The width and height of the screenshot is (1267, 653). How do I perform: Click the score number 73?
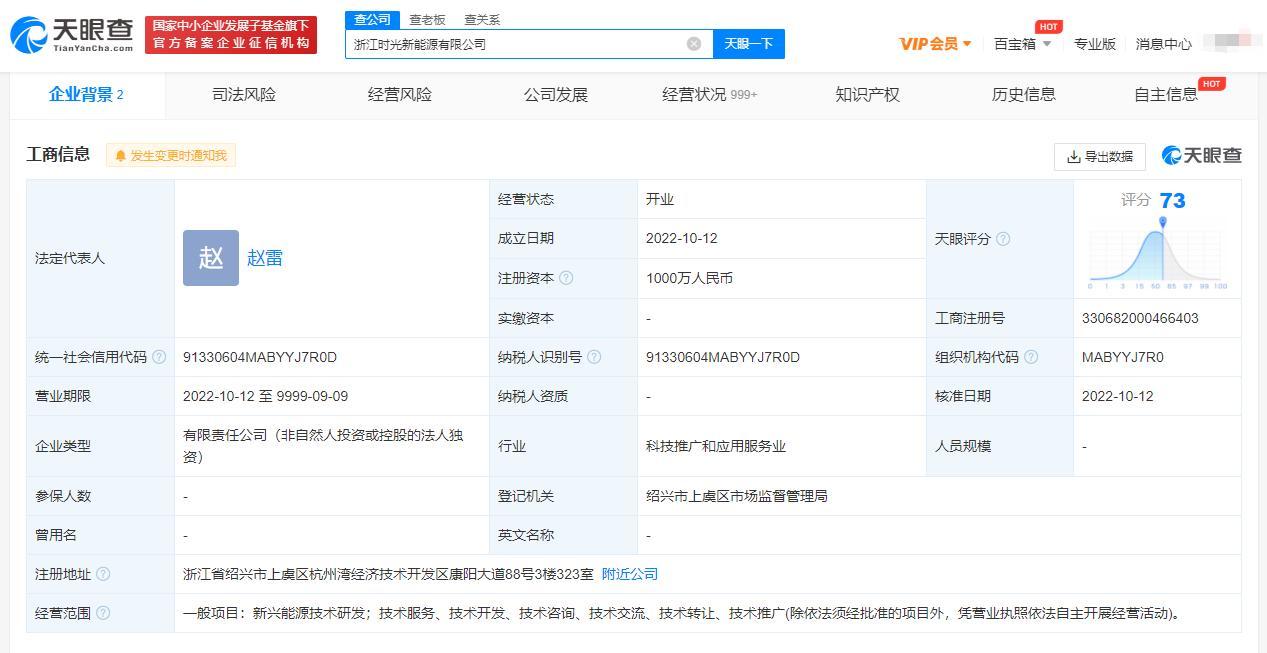tap(1173, 201)
